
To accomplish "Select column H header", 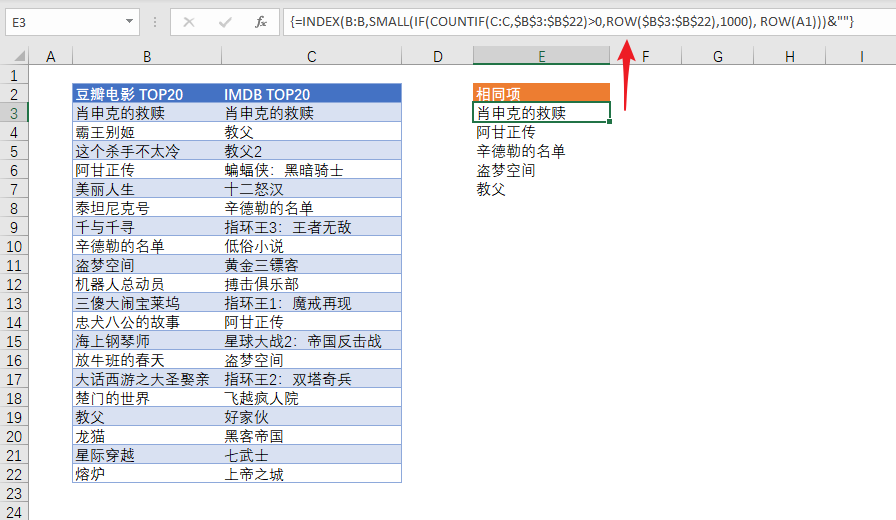I will coord(789,57).
